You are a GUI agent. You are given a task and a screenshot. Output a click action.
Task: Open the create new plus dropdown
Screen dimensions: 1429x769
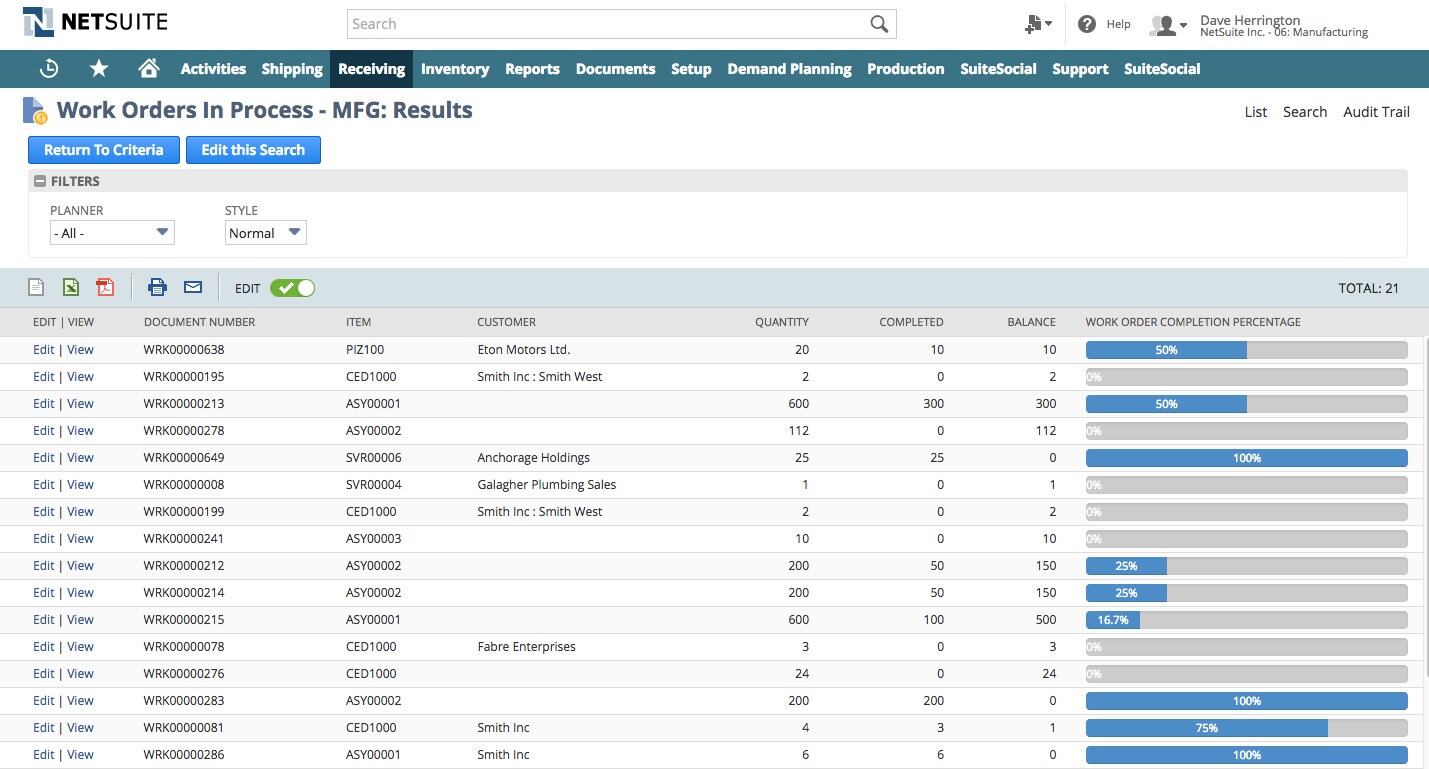[1039, 24]
